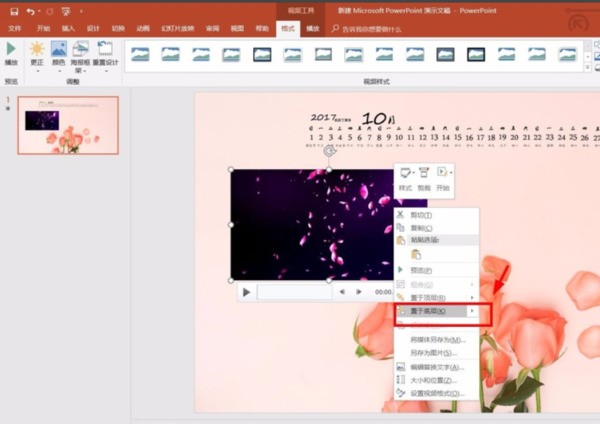Open the Insert (插入) ribbon tab
This screenshot has width=600, height=424.
[69, 28]
